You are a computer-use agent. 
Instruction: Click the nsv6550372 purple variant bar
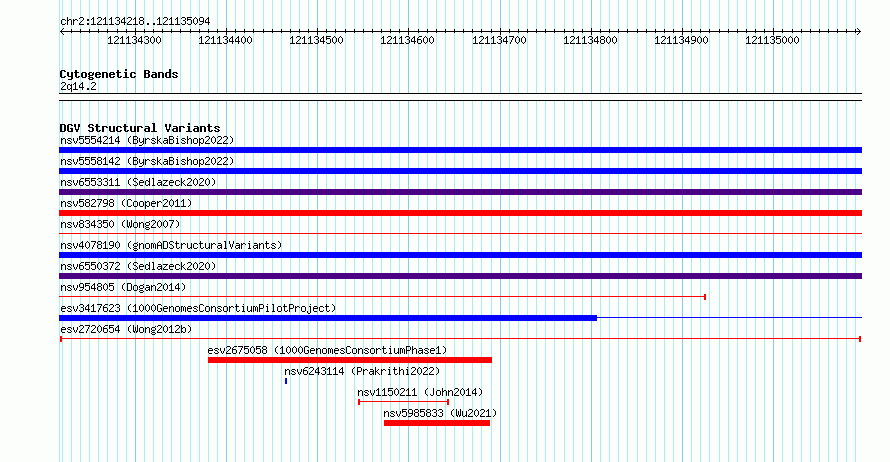(460, 276)
